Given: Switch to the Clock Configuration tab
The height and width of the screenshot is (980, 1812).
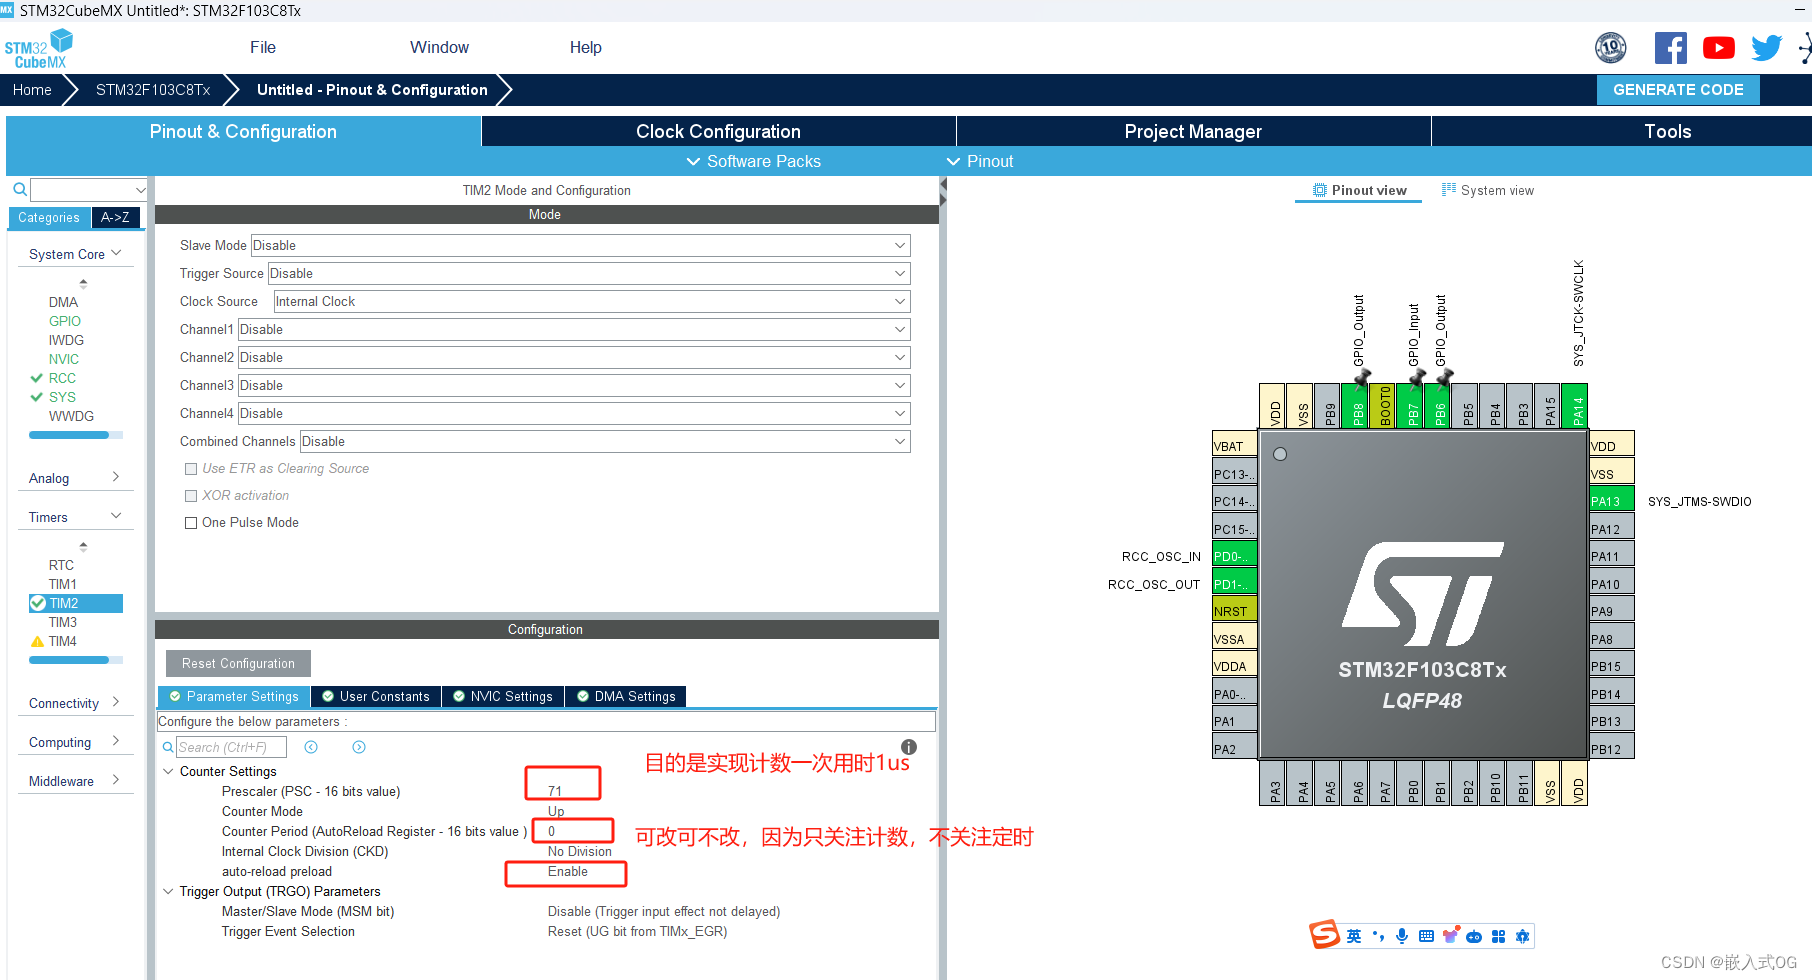Looking at the screenshot, I should pyautogui.click(x=717, y=131).
